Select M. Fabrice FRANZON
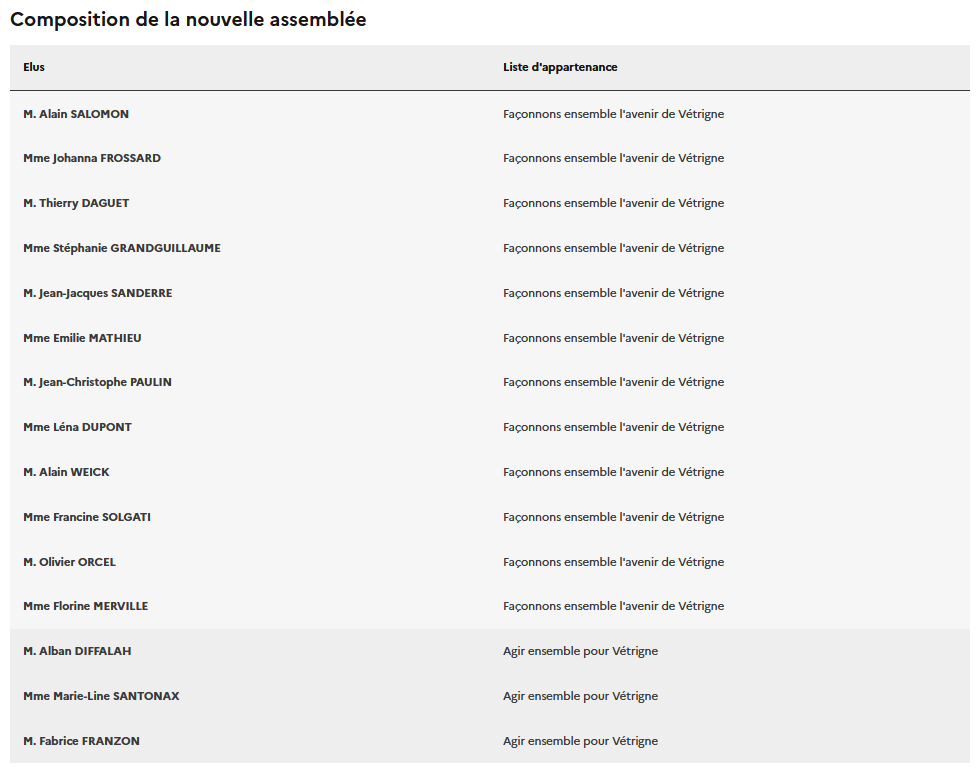 (x=81, y=741)
